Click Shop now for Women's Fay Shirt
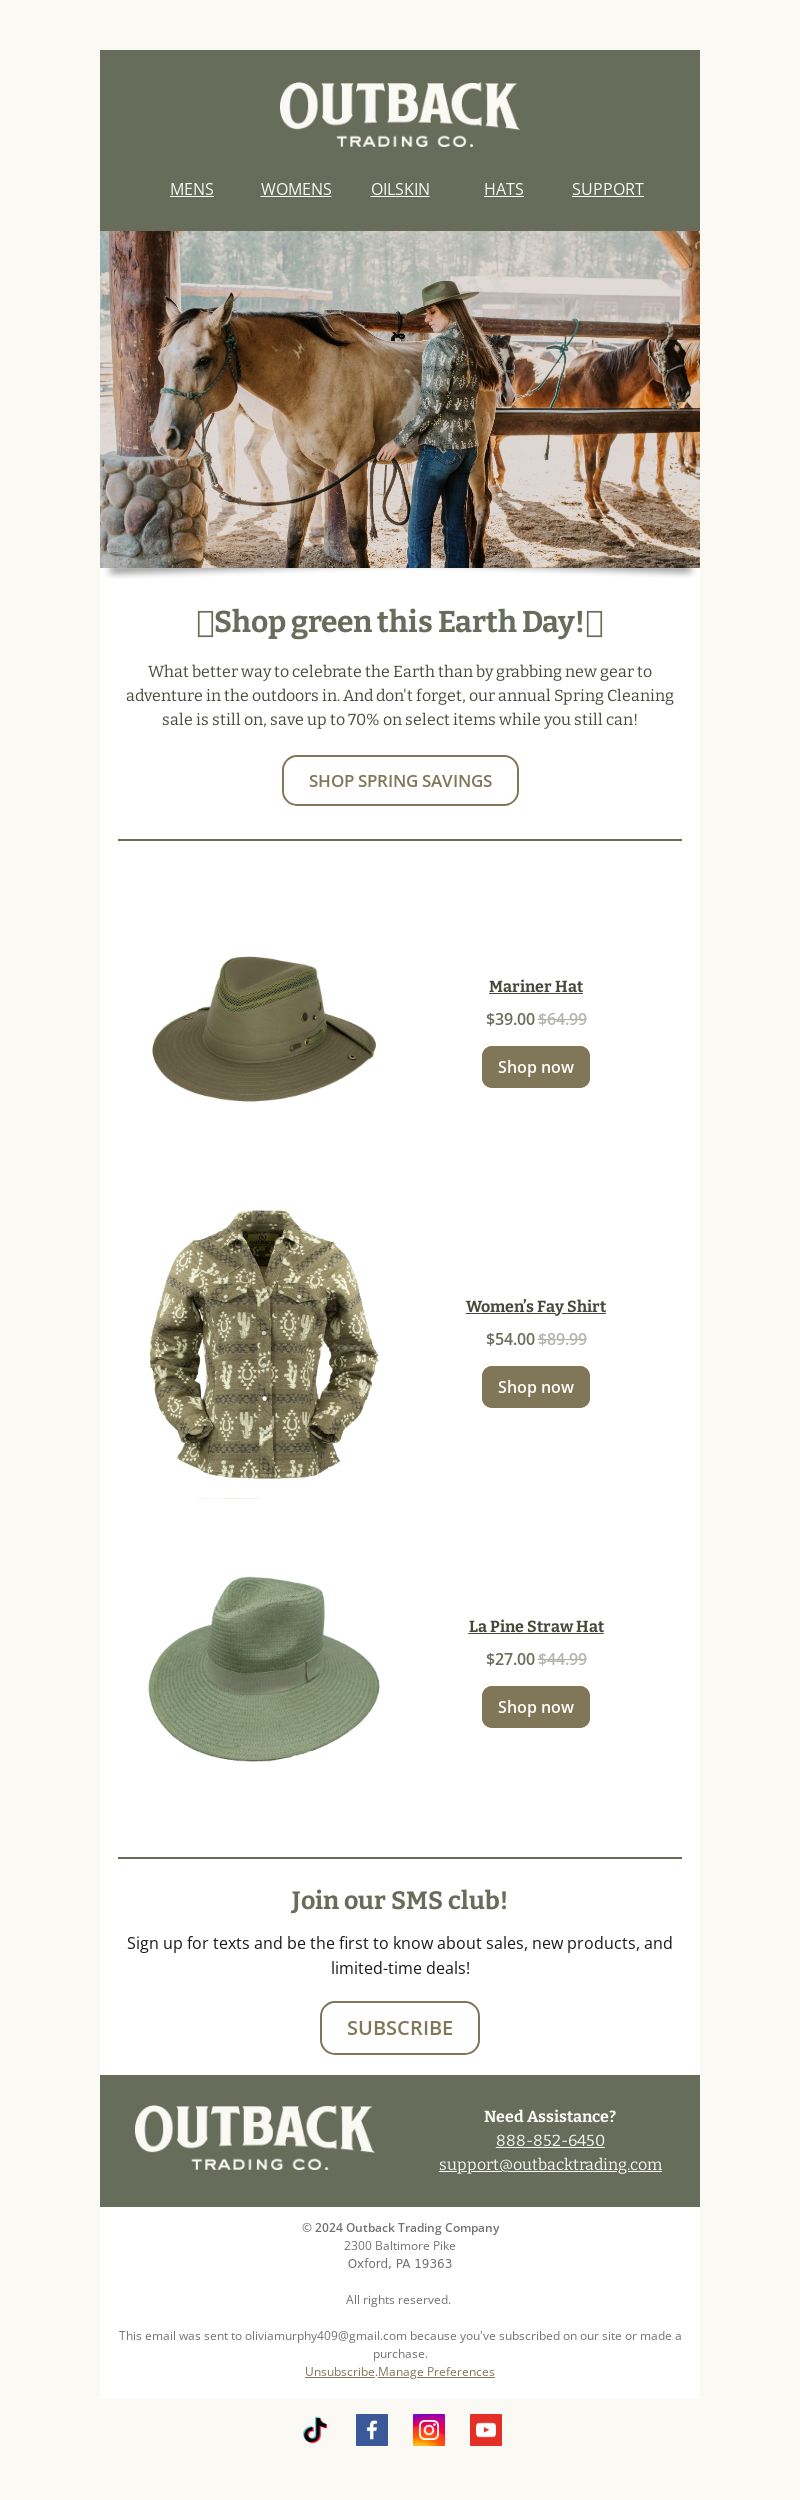Screen dimensions: 800x2500 [x=536, y=1387]
